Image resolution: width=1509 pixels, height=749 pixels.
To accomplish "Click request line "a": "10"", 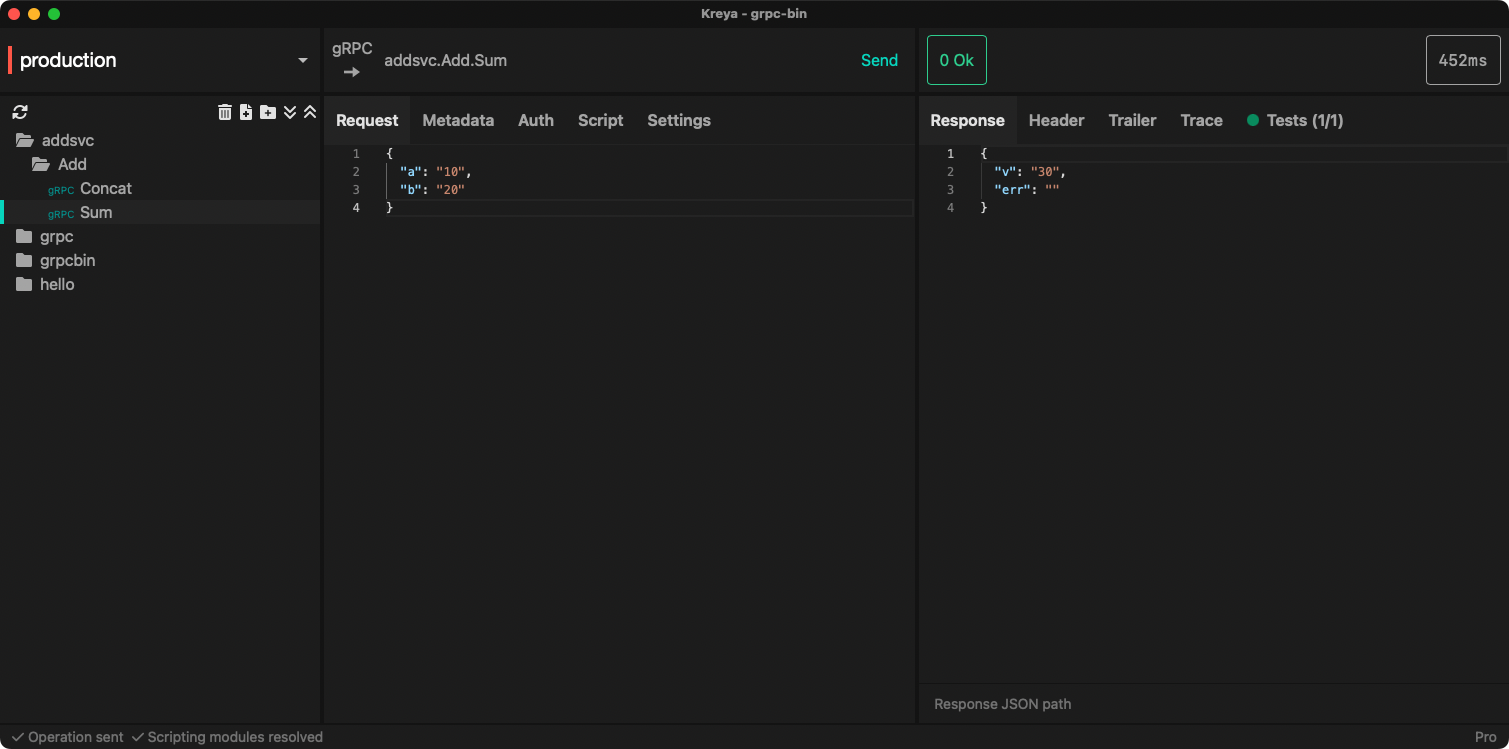I will click(435, 172).
